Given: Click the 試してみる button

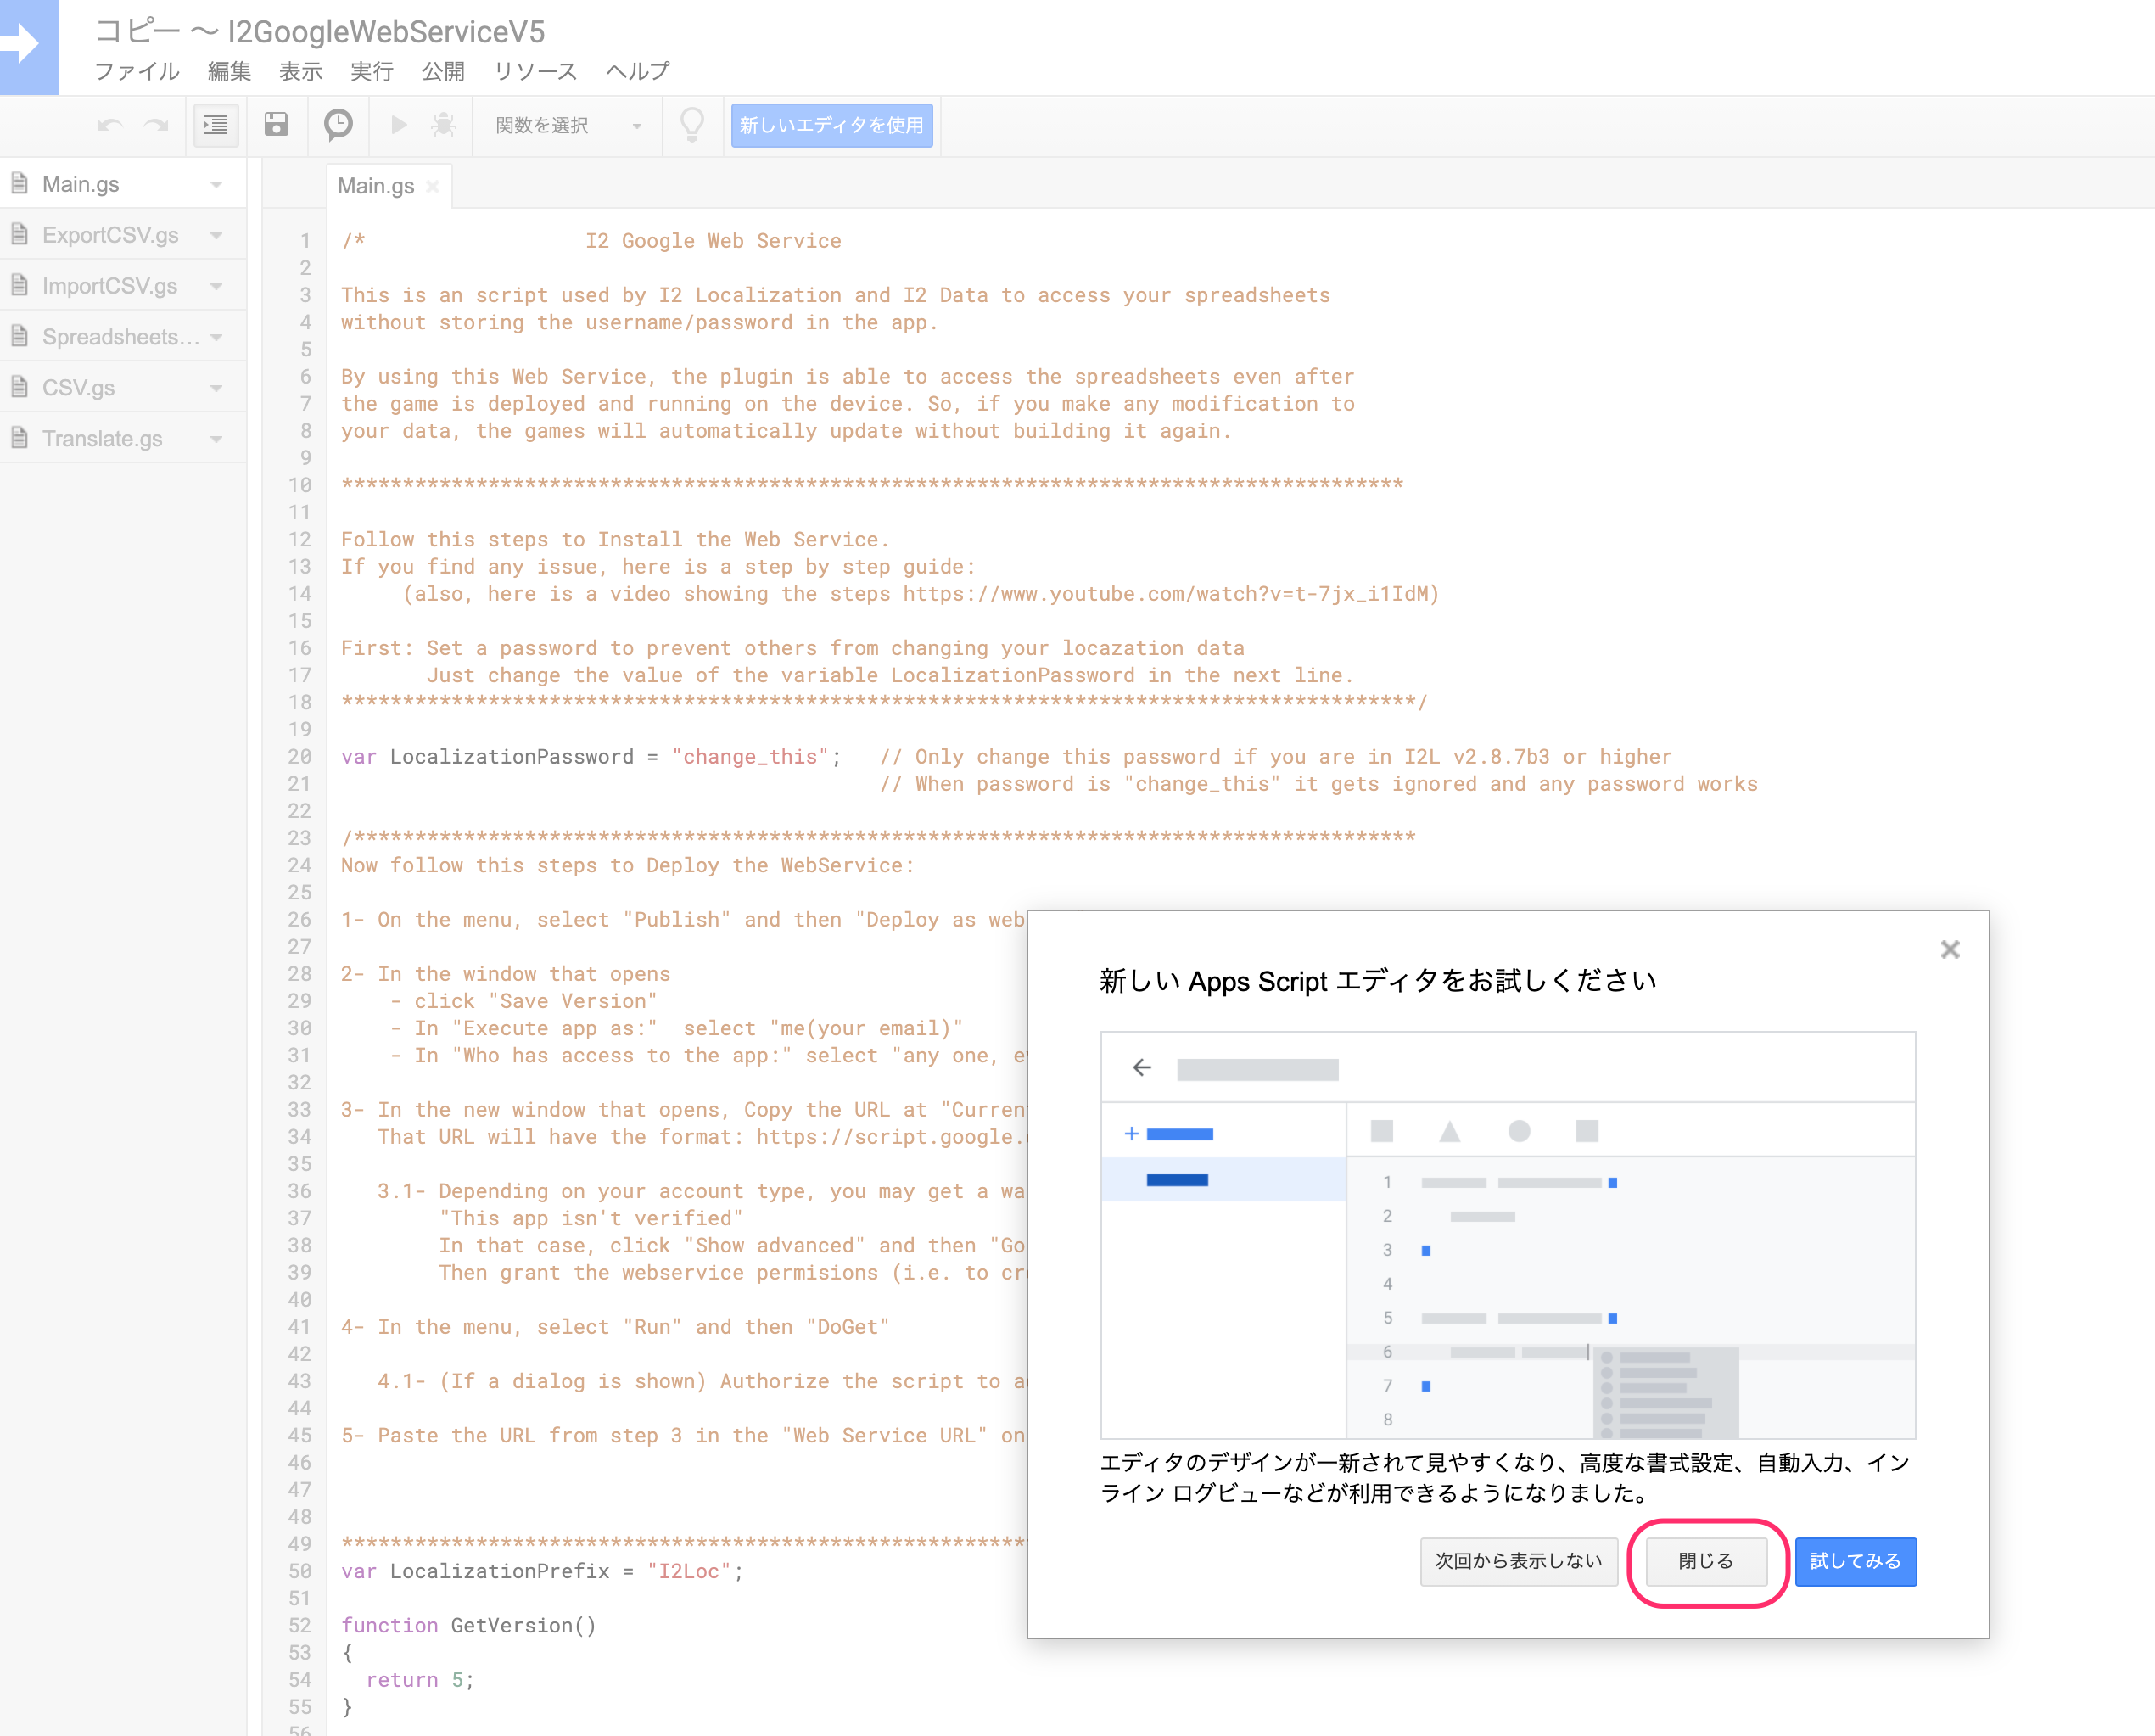Looking at the screenshot, I should coord(1854,1561).
